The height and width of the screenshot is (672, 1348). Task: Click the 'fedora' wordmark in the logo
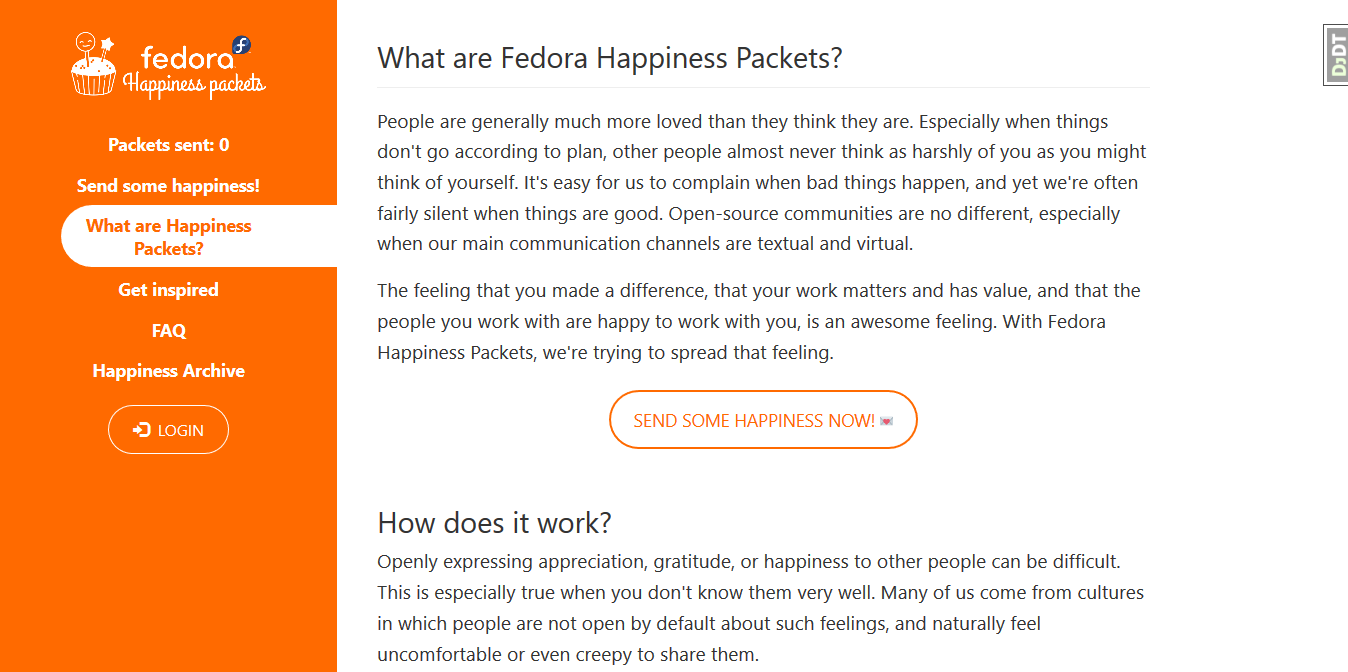(187, 58)
